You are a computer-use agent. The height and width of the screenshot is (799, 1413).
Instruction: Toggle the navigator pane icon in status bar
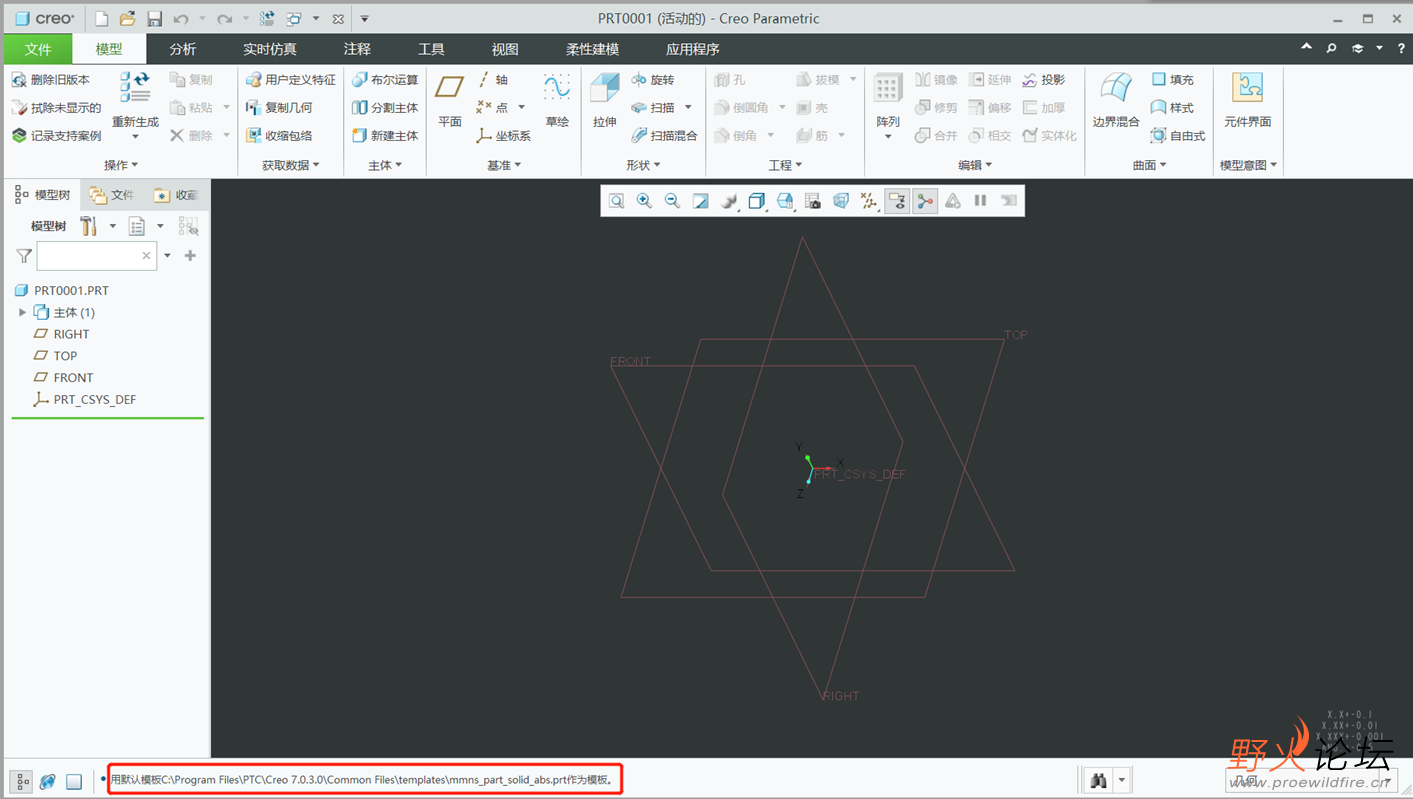coord(22,782)
